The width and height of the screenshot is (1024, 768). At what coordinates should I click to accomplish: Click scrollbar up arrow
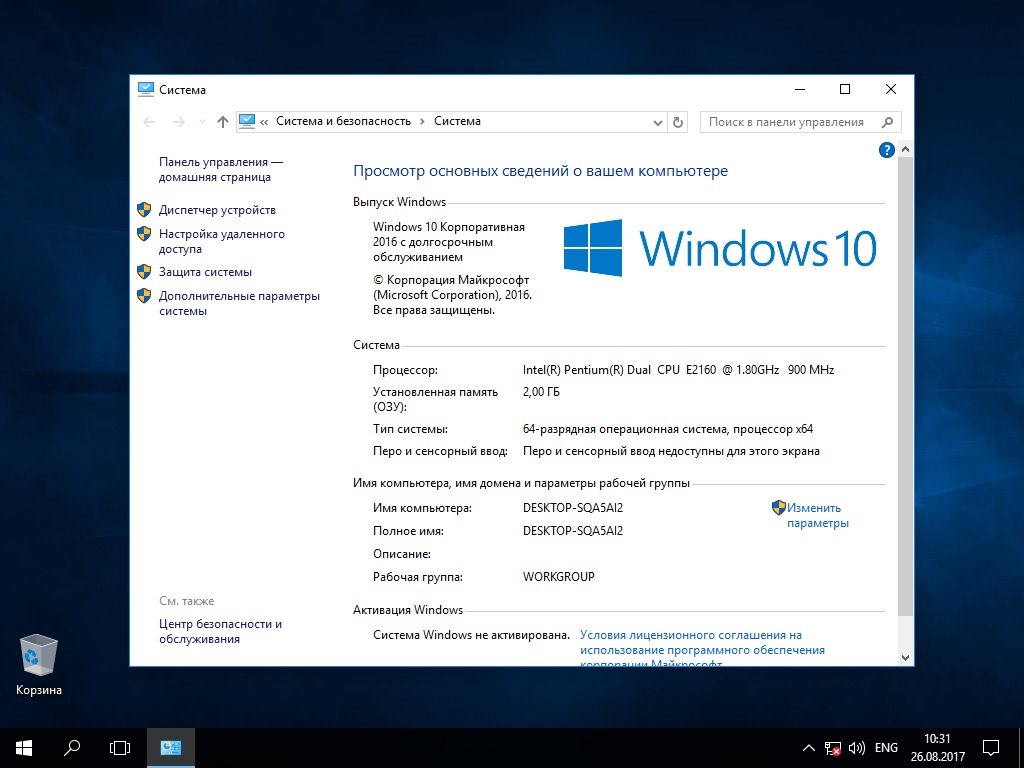click(905, 150)
